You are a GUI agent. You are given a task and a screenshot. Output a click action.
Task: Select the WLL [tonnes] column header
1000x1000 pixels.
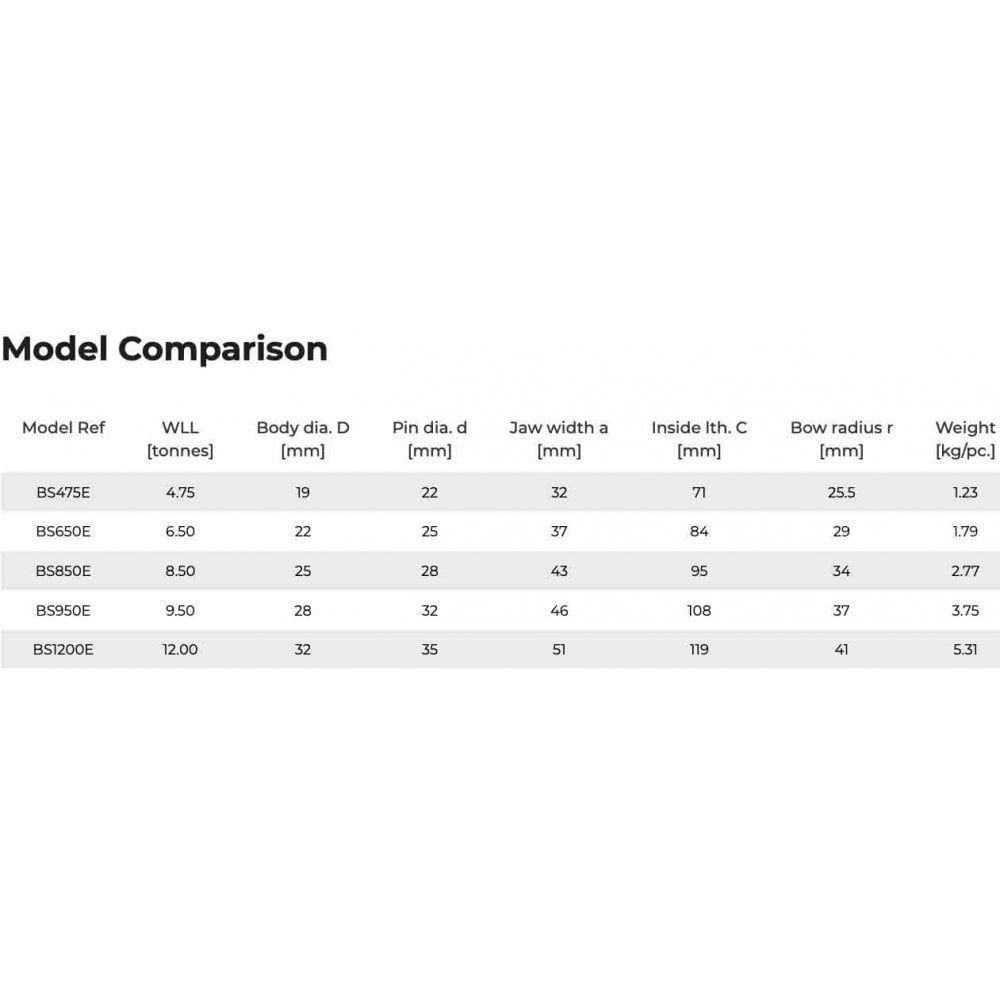point(180,439)
